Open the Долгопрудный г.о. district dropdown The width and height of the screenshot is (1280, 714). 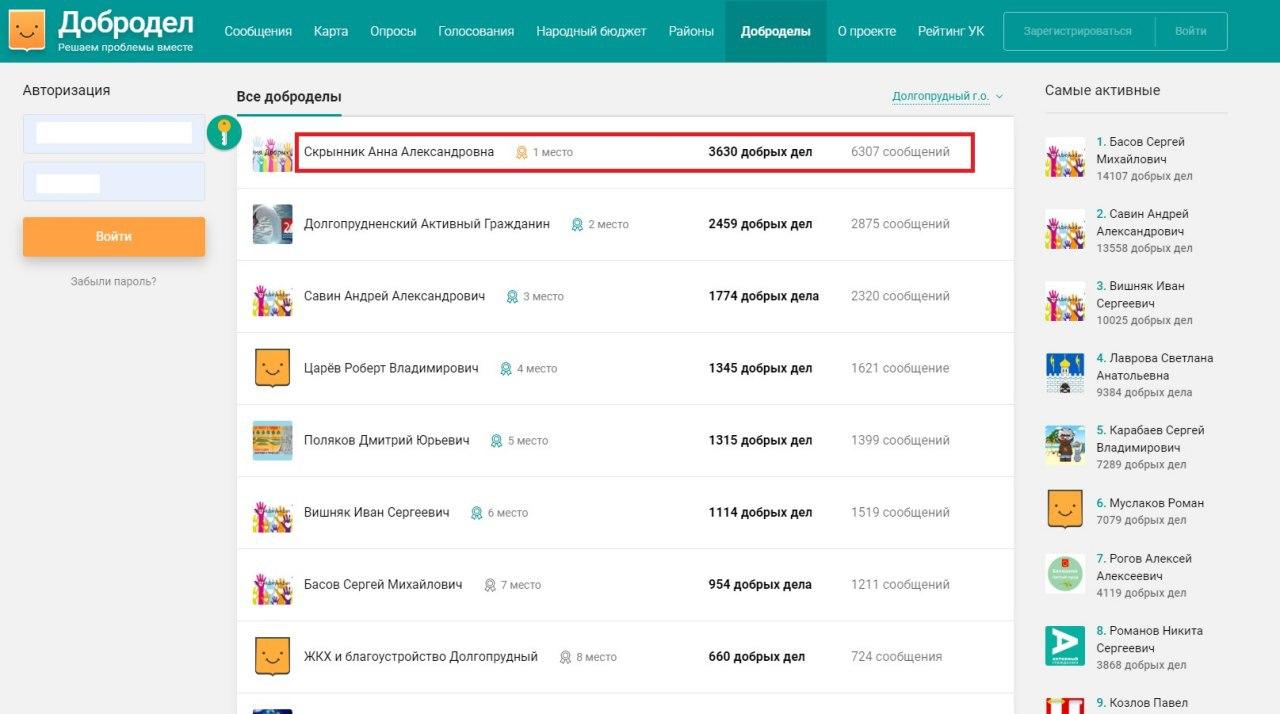(x=947, y=97)
